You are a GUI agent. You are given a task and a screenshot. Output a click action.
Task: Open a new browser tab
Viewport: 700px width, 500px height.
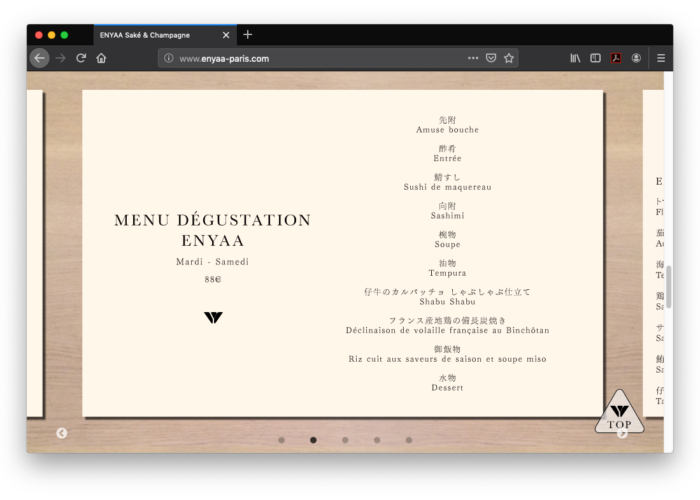pos(248,34)
